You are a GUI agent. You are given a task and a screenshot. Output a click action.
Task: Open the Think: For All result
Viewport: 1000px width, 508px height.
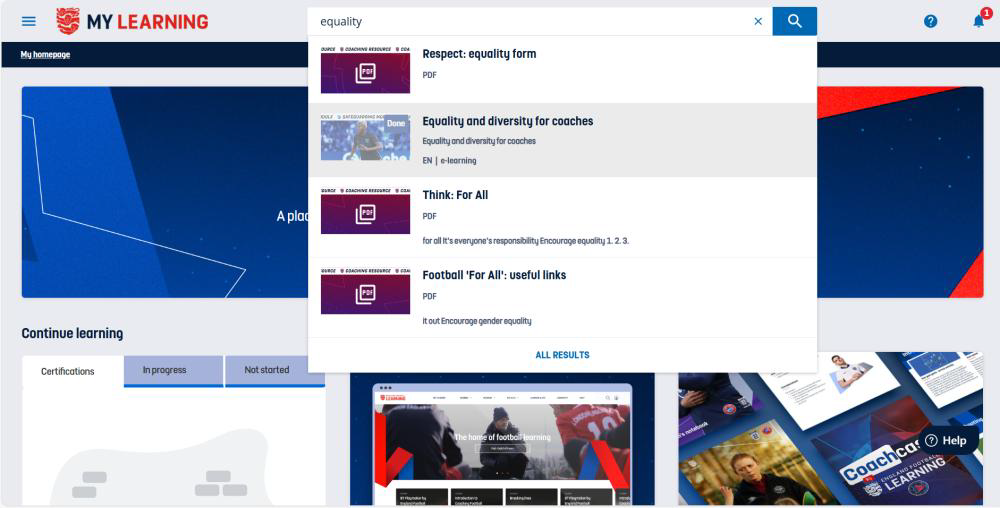(562, 217)
